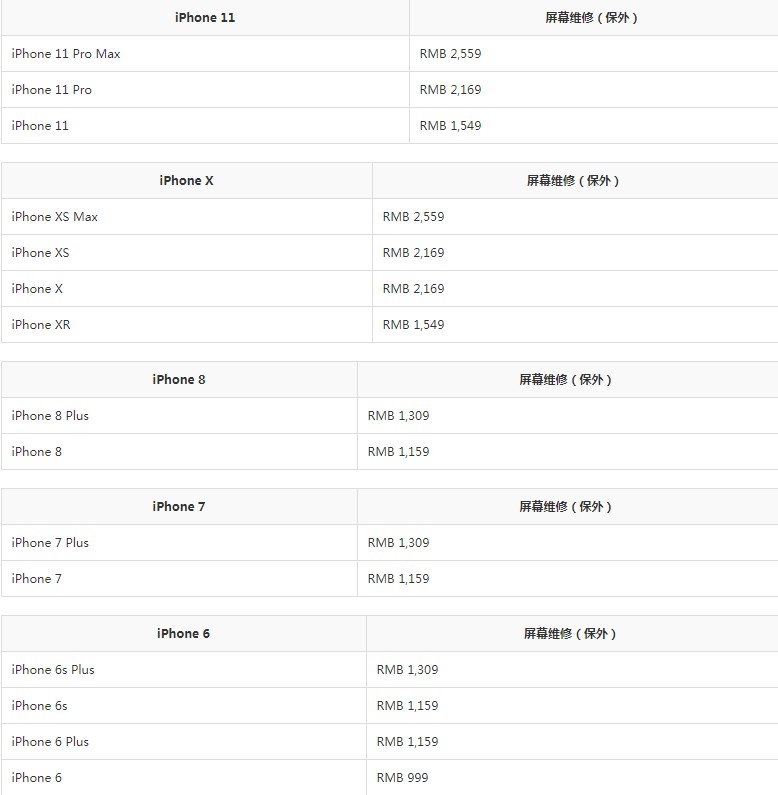
Task: Select the iPhone 7 Plus model cell
Action: pos(50,543)
